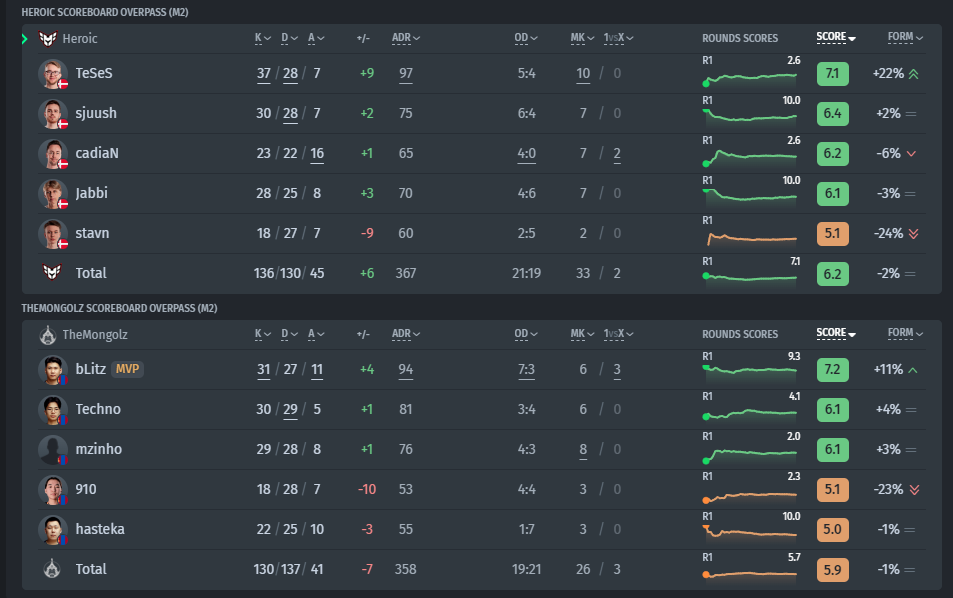Sort TheMongolz table by FORM
This screenshot has height=598, width=953.
(905, 333)
